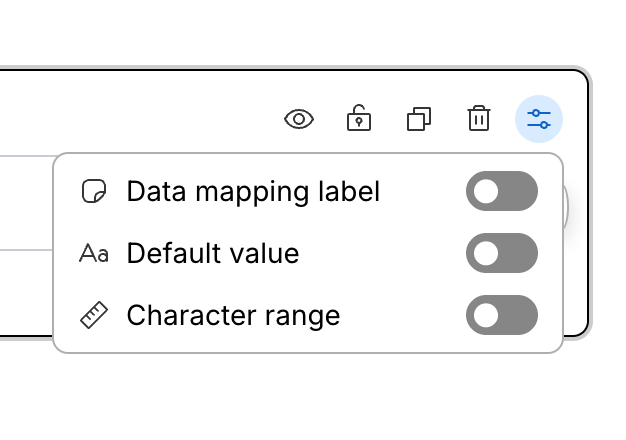Click the sticky note icon beside Data mapping label
Viewport: 626px width, 440px height.
[x=93, y=192]
